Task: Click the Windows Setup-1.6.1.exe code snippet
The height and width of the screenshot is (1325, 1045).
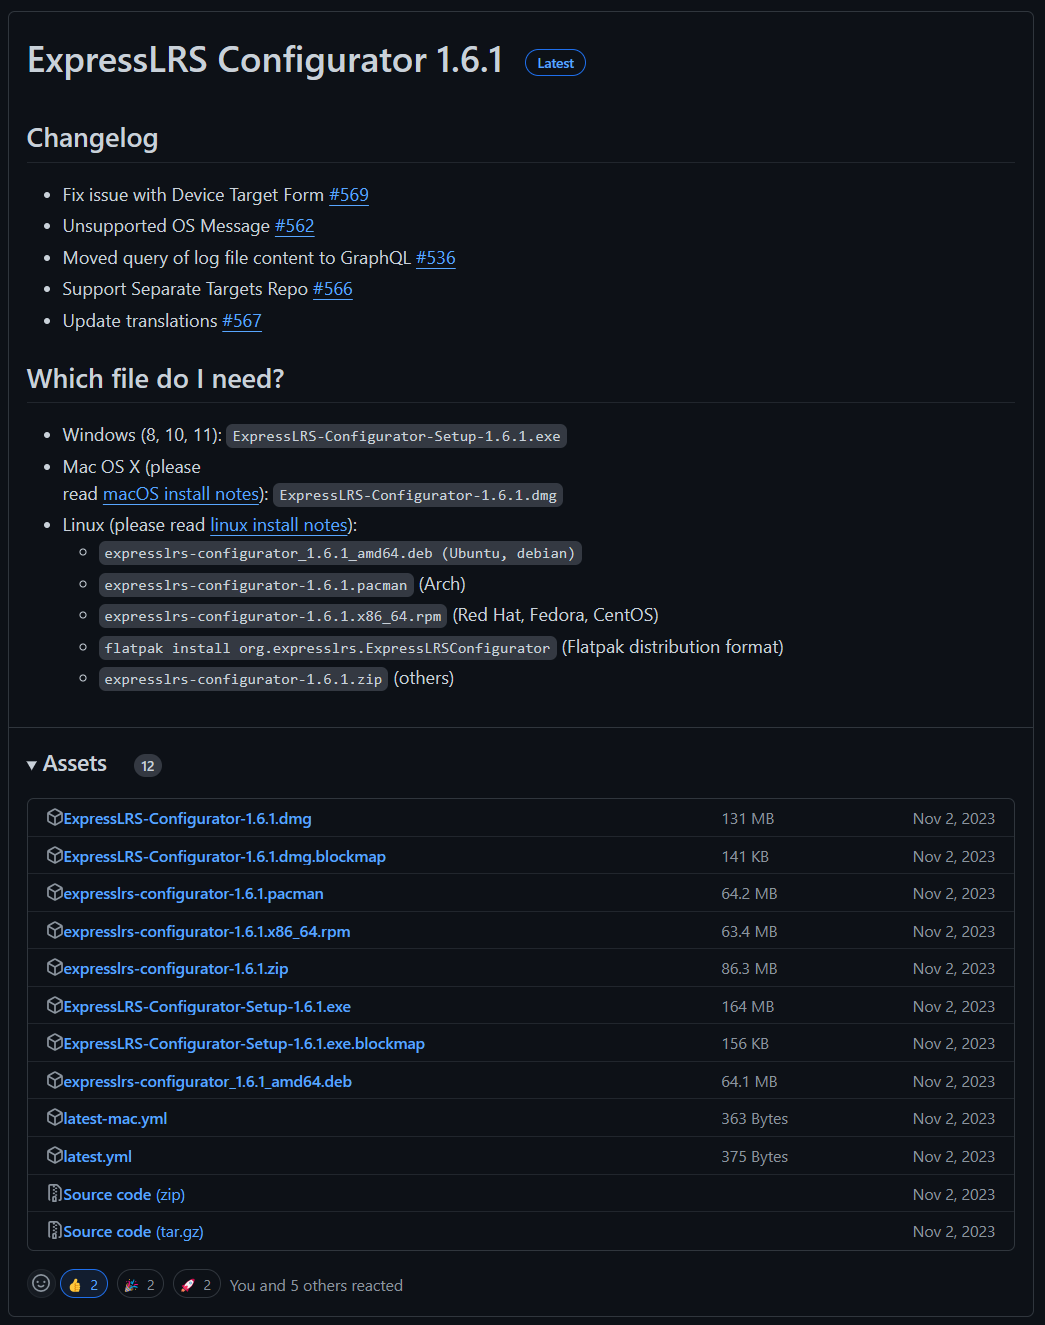Action: pyautogui.click(x=396, y=436)
